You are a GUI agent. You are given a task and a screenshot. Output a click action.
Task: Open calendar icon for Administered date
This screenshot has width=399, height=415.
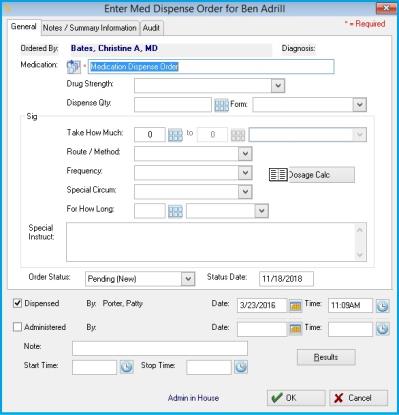(295, 329)
